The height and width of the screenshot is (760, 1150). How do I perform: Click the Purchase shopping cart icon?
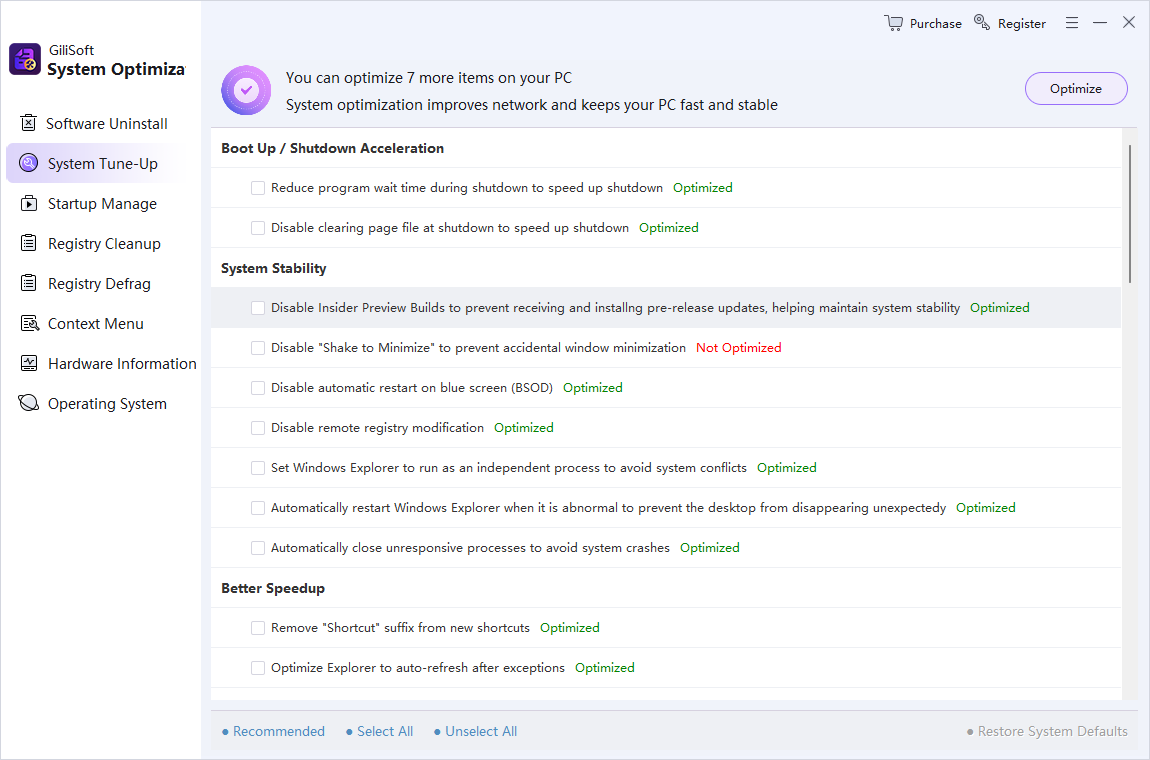point(893,23)
